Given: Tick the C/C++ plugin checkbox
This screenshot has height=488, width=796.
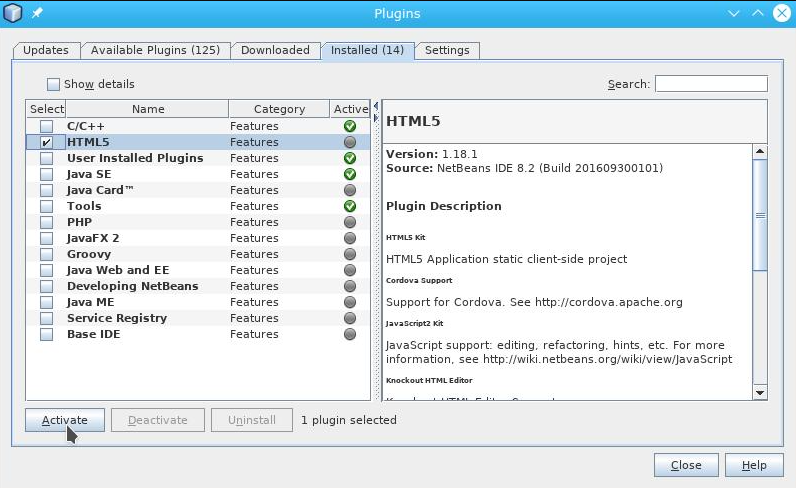Looking at the screenshot, I should click(x=46, y=126).
